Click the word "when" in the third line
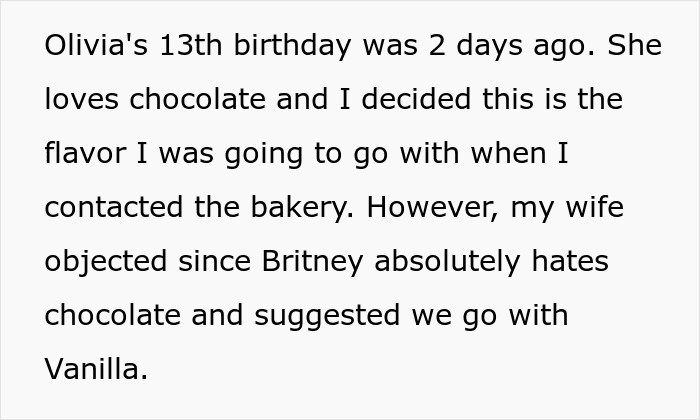Viewport: 700px width, 420px height. tap(508, 153)
